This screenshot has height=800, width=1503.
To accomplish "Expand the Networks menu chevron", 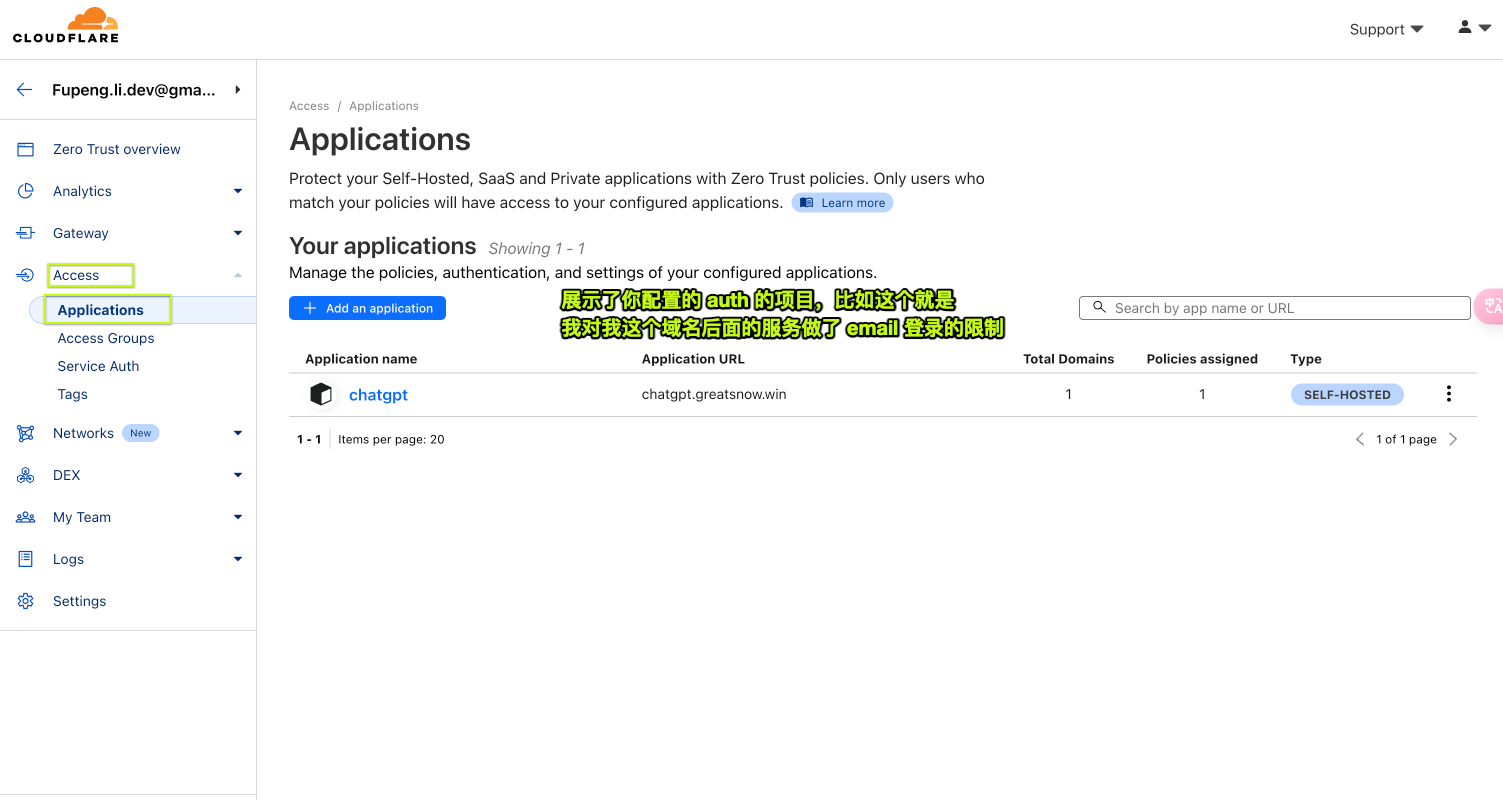I will coord(238,433).
